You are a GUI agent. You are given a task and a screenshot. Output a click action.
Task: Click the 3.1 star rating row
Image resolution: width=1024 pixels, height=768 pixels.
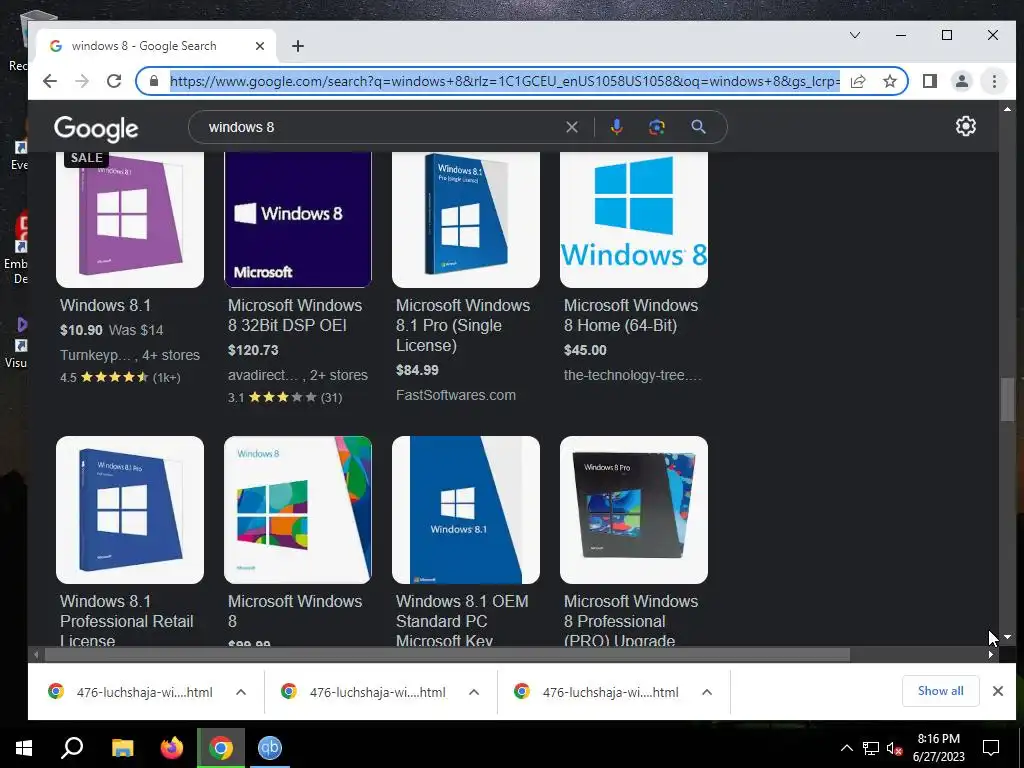click(x=285, y=397)
